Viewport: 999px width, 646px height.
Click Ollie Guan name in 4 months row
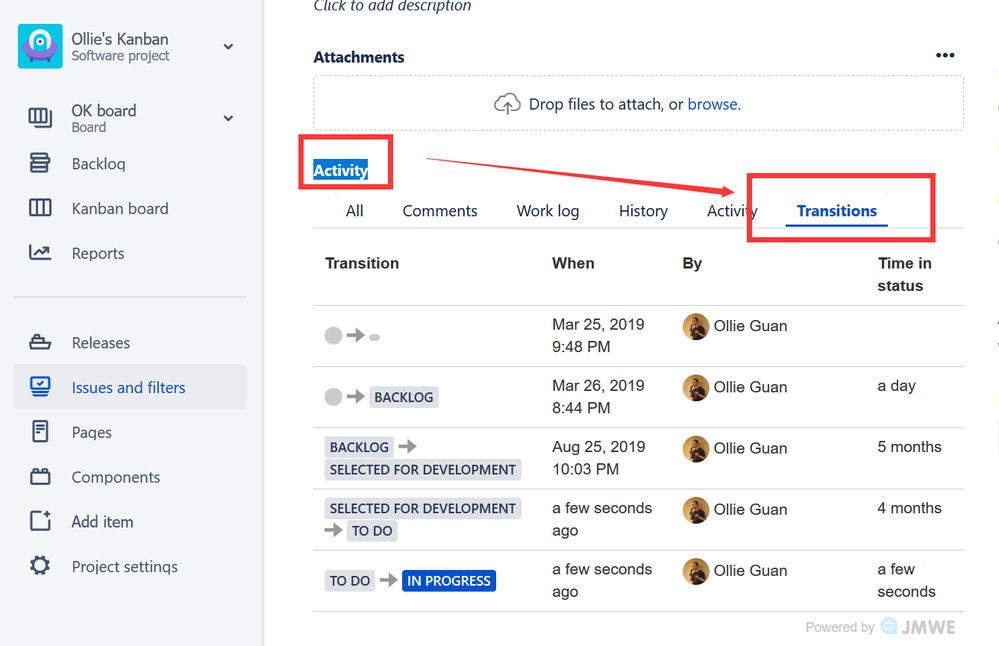(750, 510)
